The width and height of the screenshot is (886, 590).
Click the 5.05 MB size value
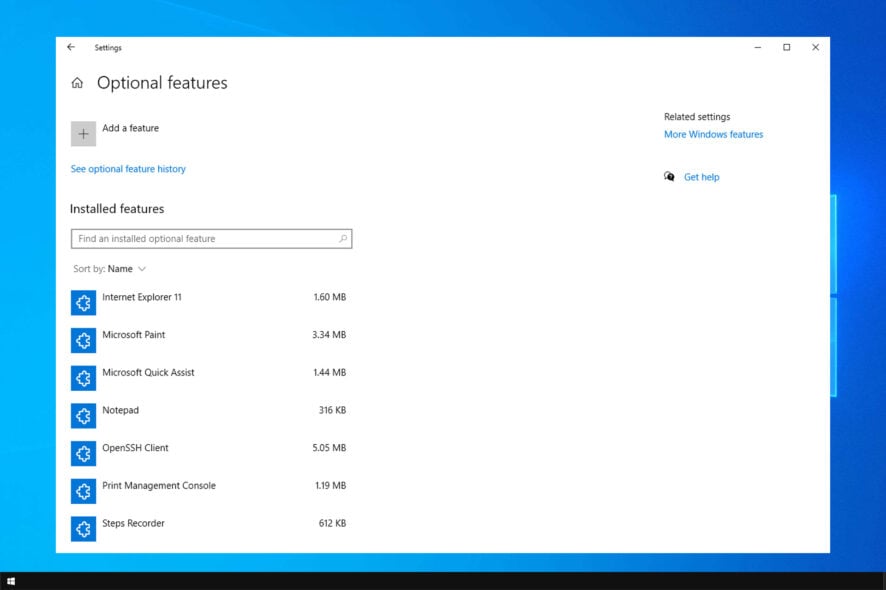click(x=329, y=448)
